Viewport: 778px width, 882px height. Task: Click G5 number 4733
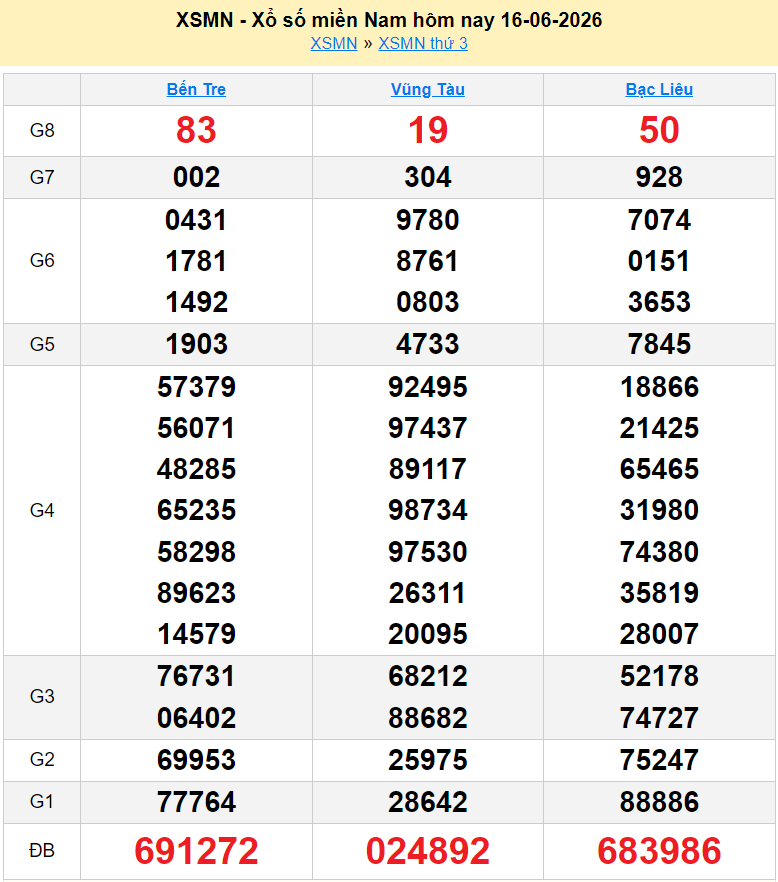428,344
